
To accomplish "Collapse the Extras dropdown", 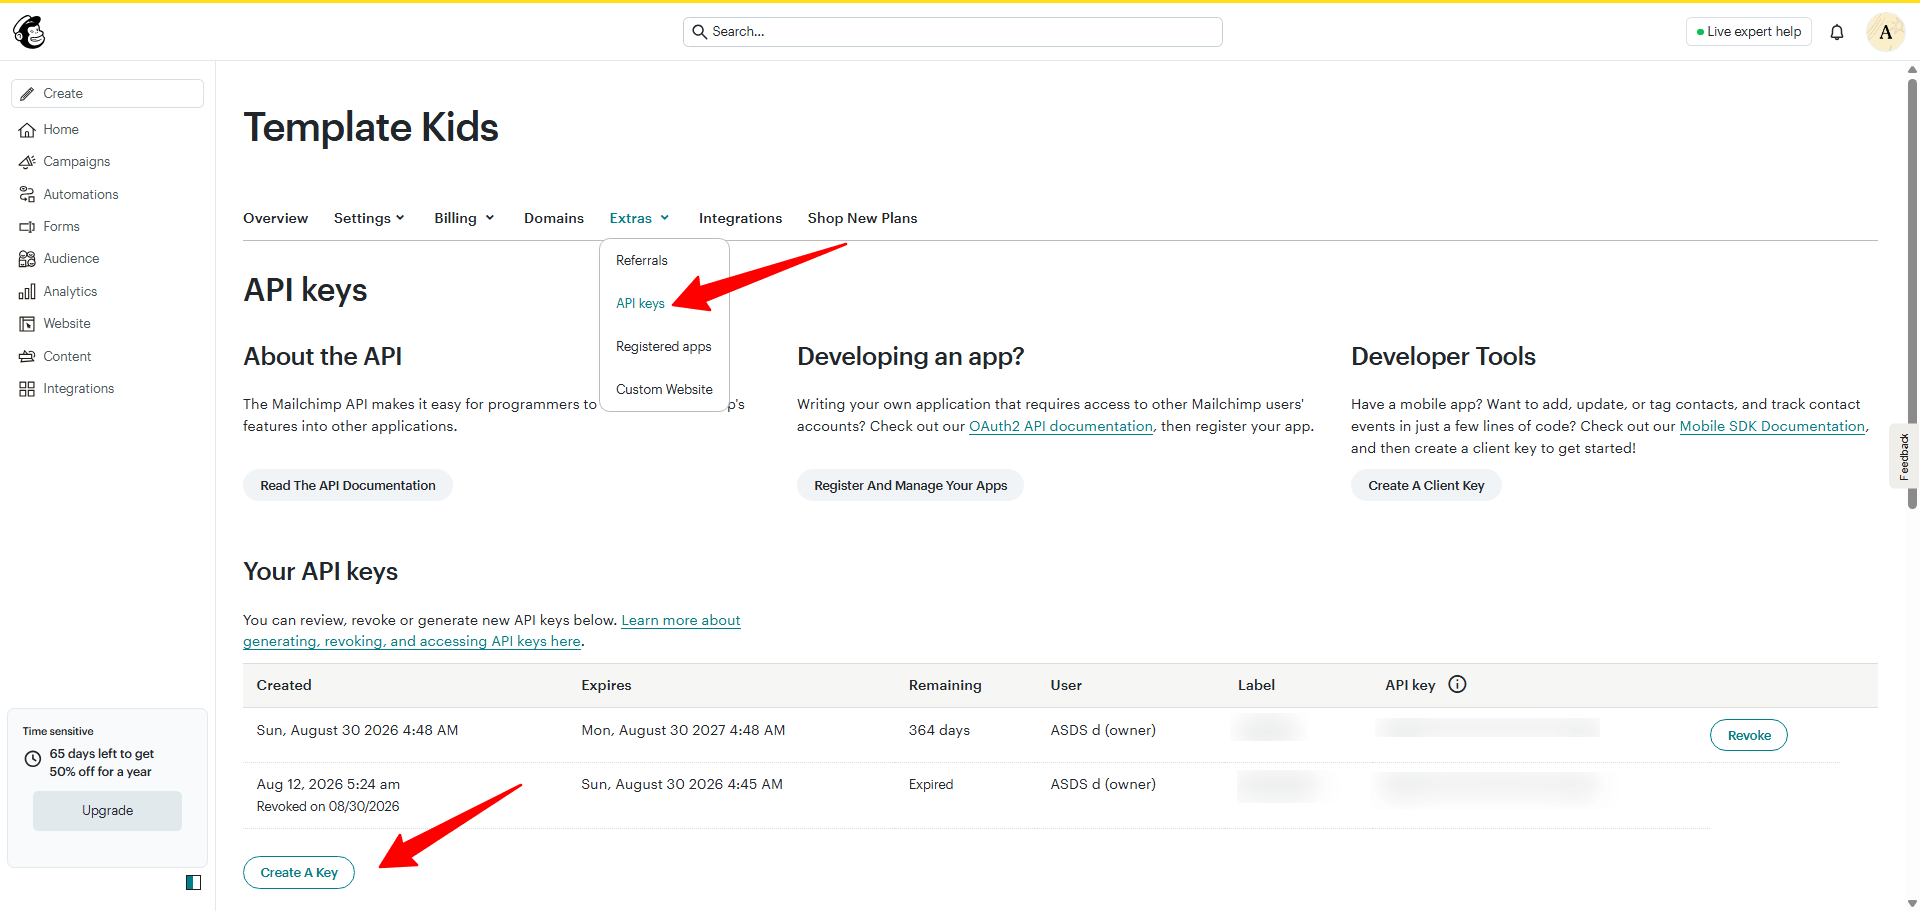I will [639, 218].
